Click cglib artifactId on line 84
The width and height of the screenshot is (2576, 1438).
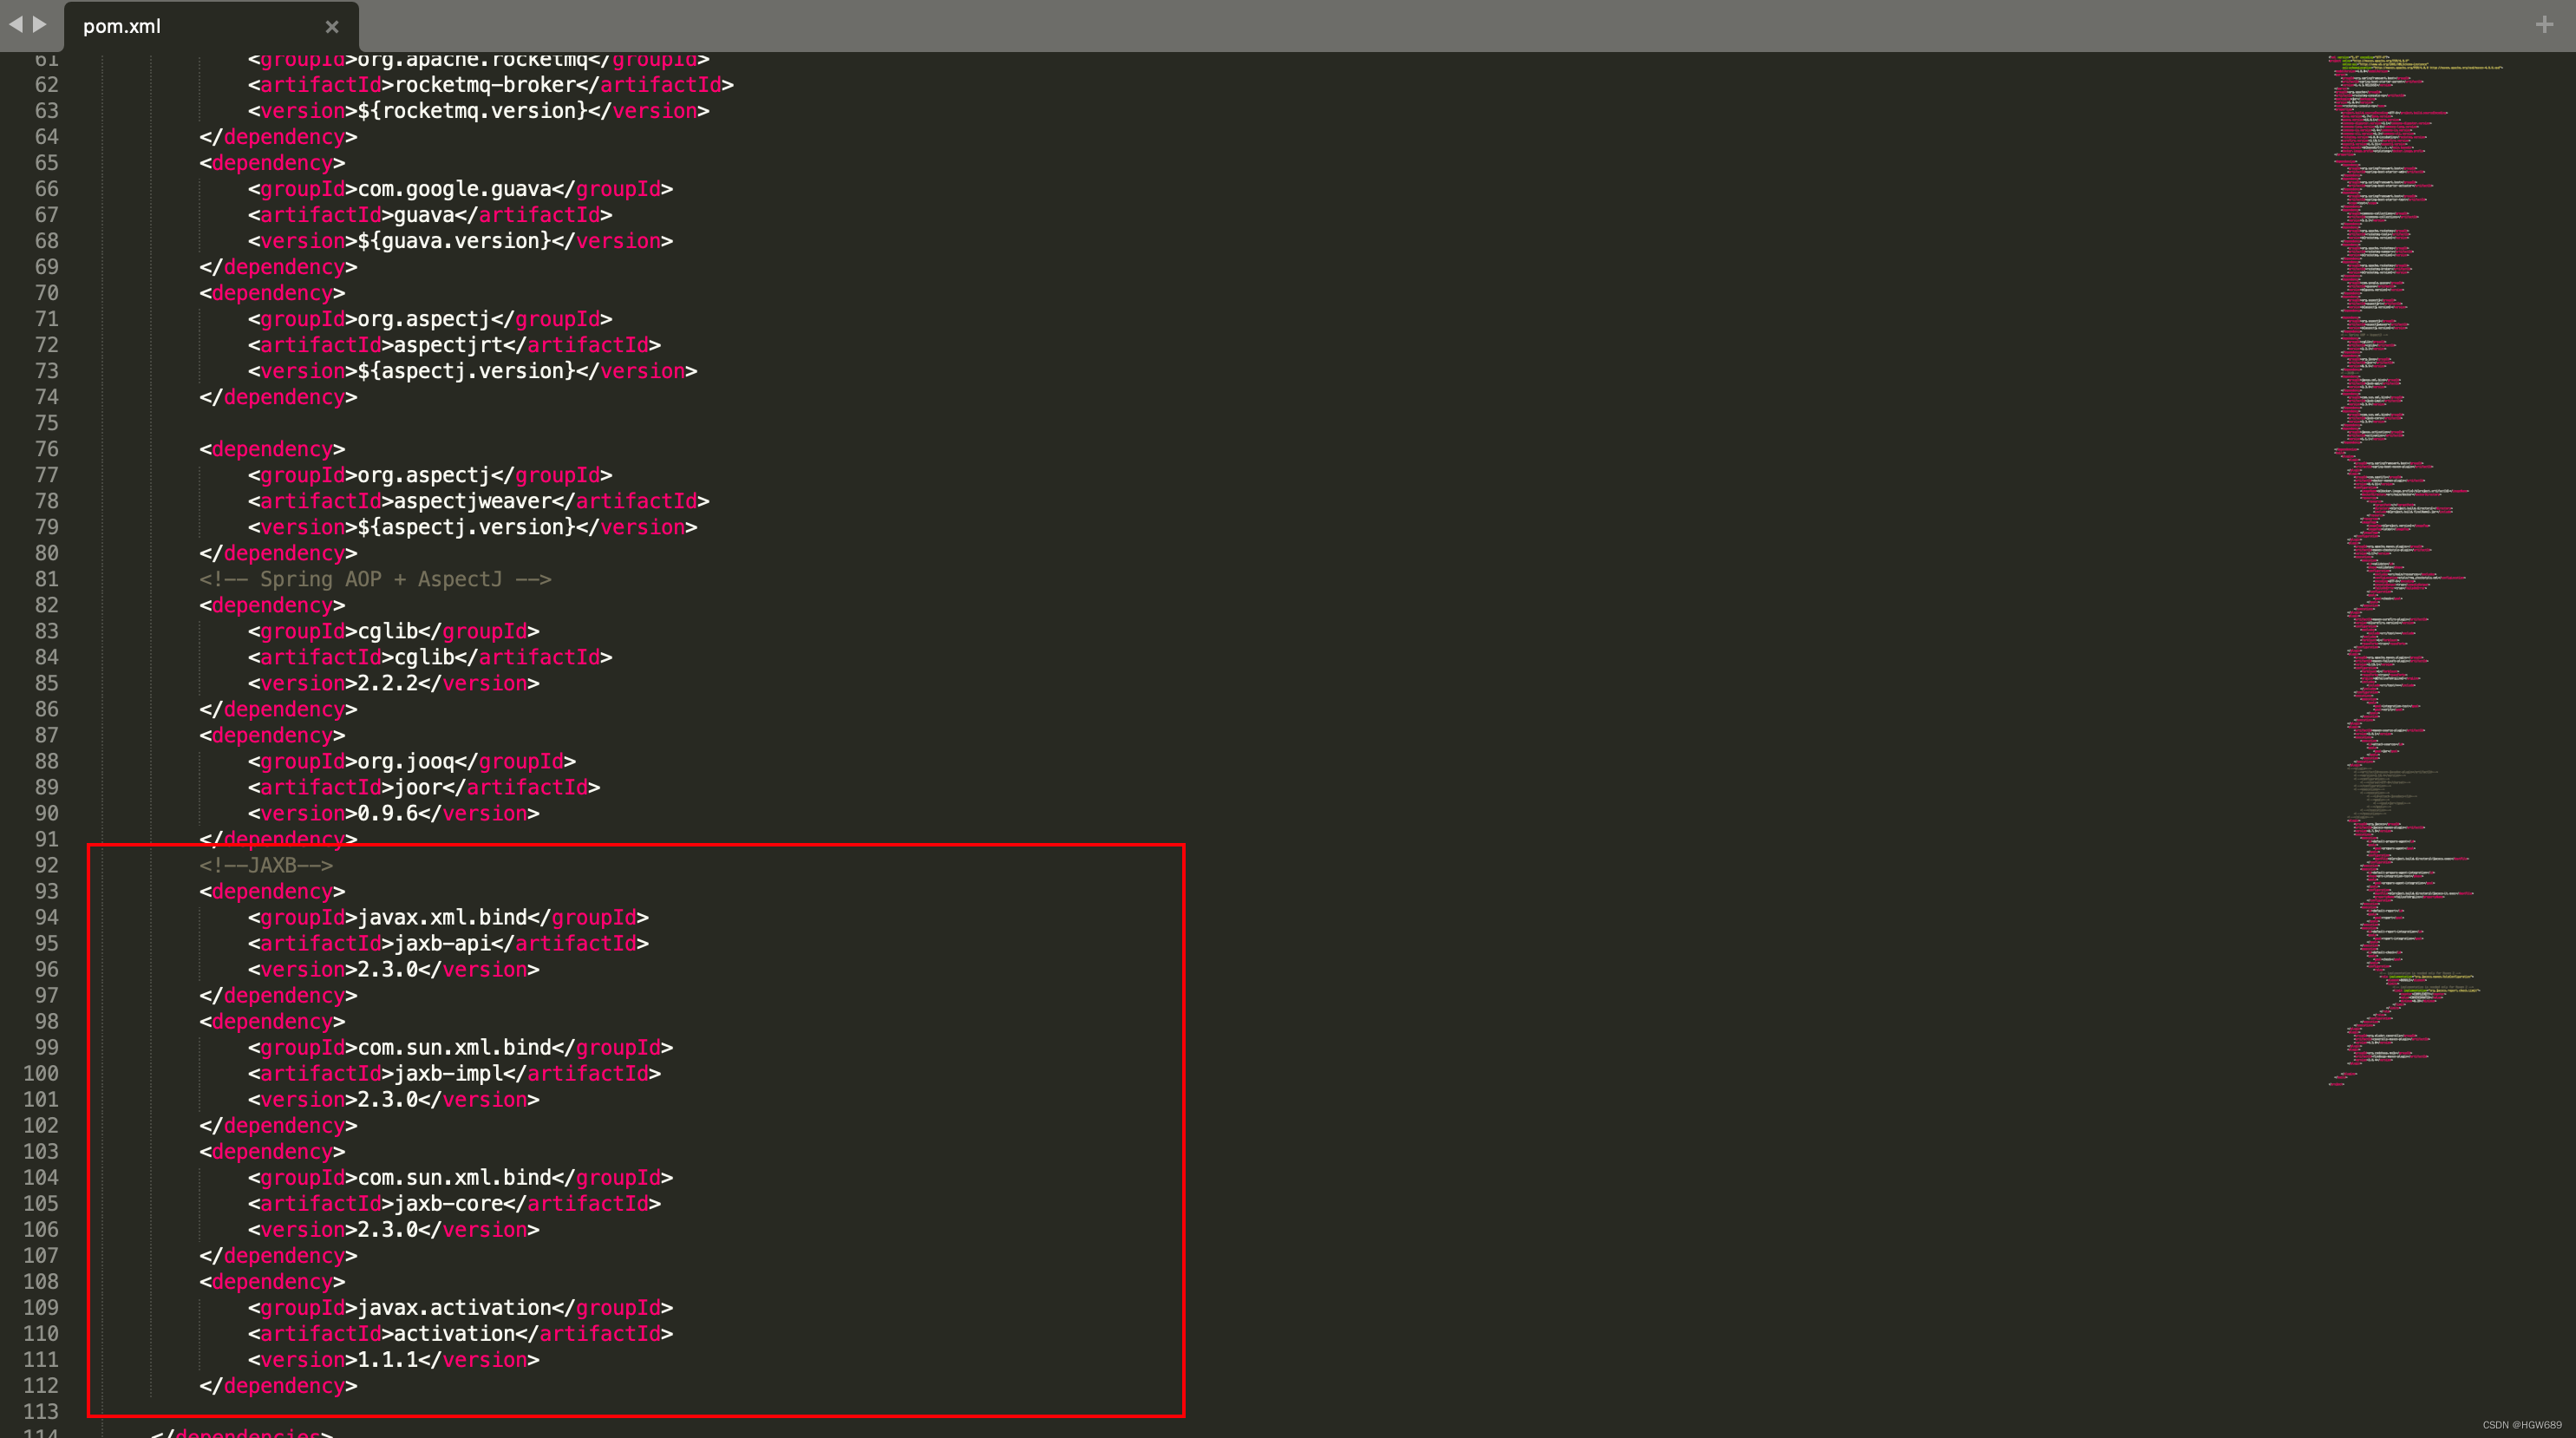424,657
